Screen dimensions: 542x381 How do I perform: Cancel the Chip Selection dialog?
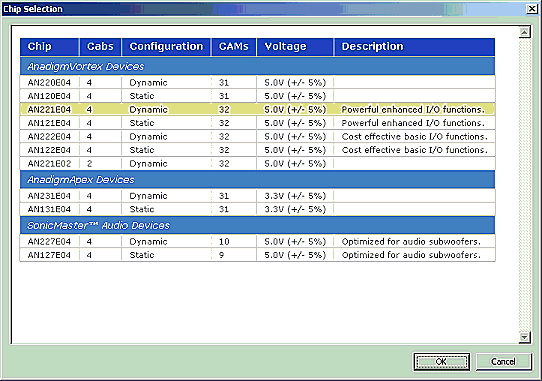tap(503, 362)
